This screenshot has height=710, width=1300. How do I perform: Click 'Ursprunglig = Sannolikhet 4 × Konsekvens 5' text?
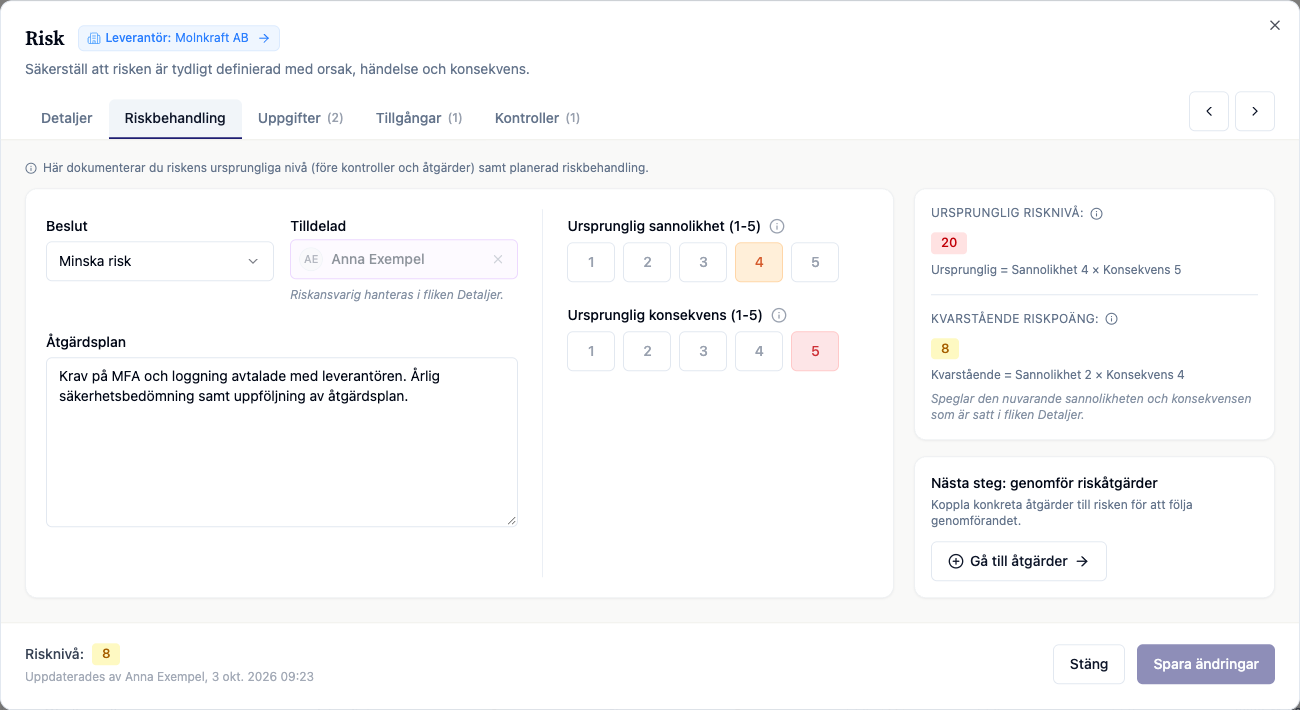(x=1056, y=270)
